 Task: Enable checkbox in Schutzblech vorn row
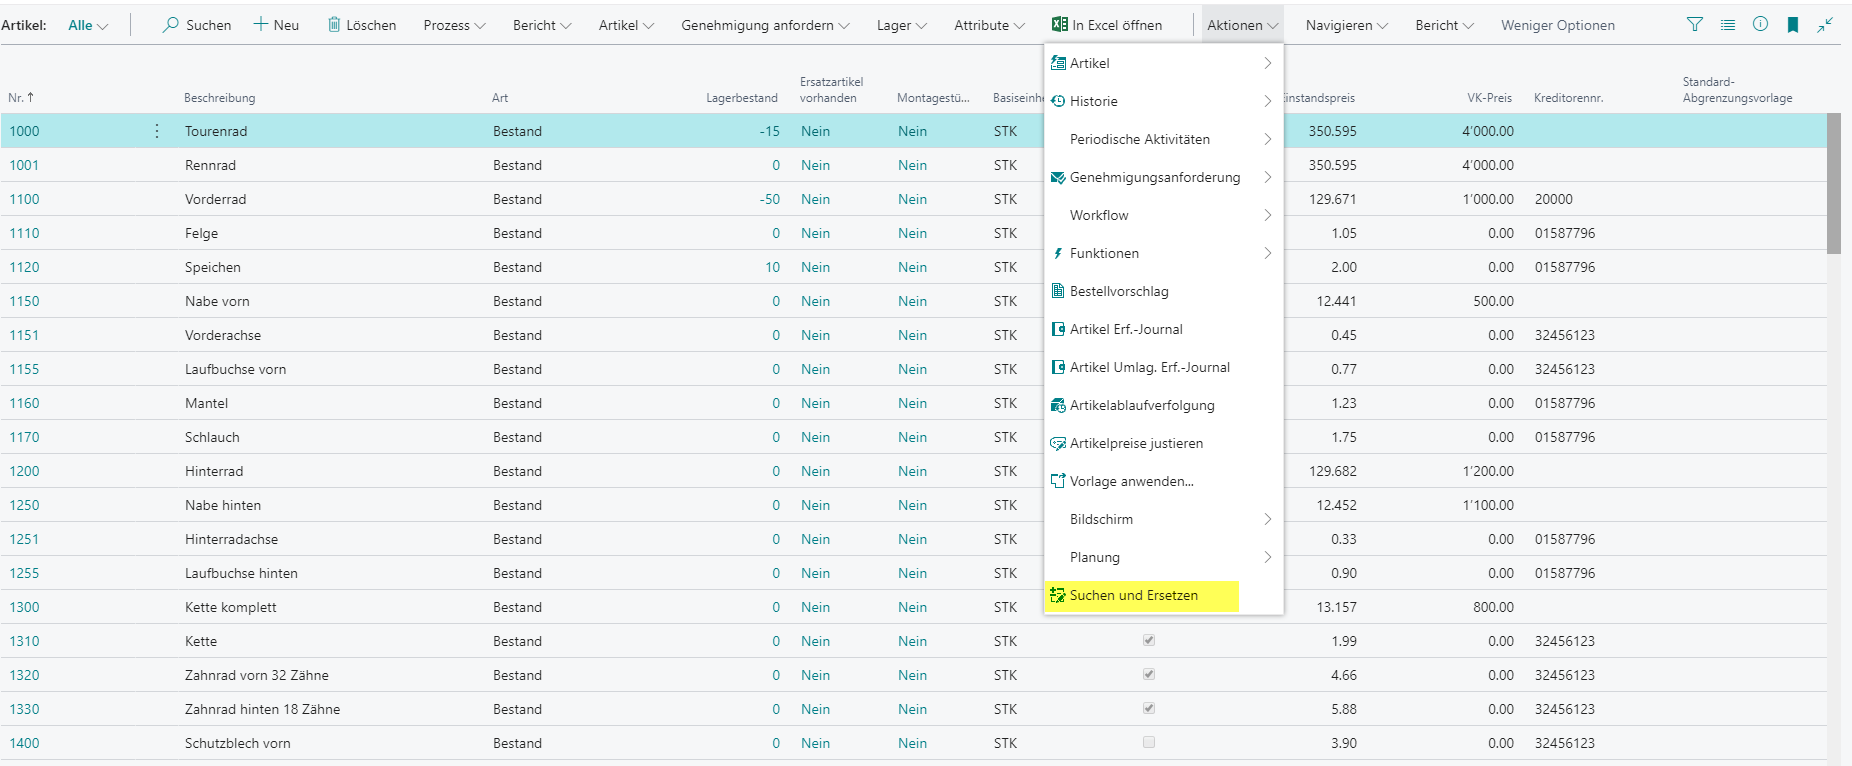[1149, 742]
